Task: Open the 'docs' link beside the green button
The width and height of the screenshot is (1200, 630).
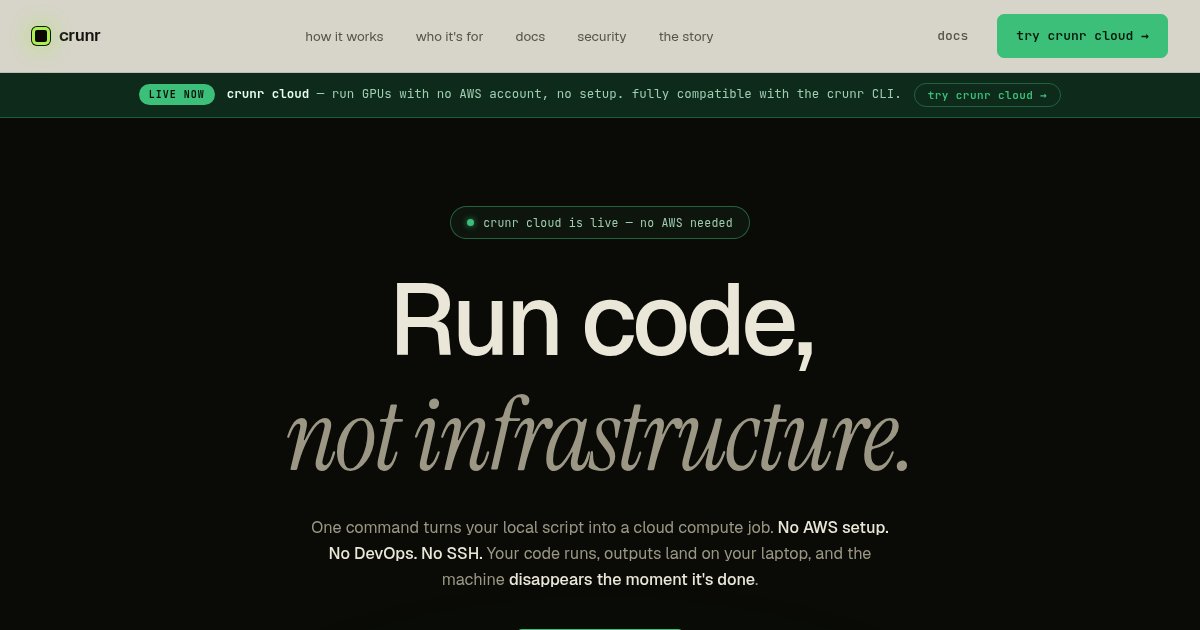Action: coord(952,36)
